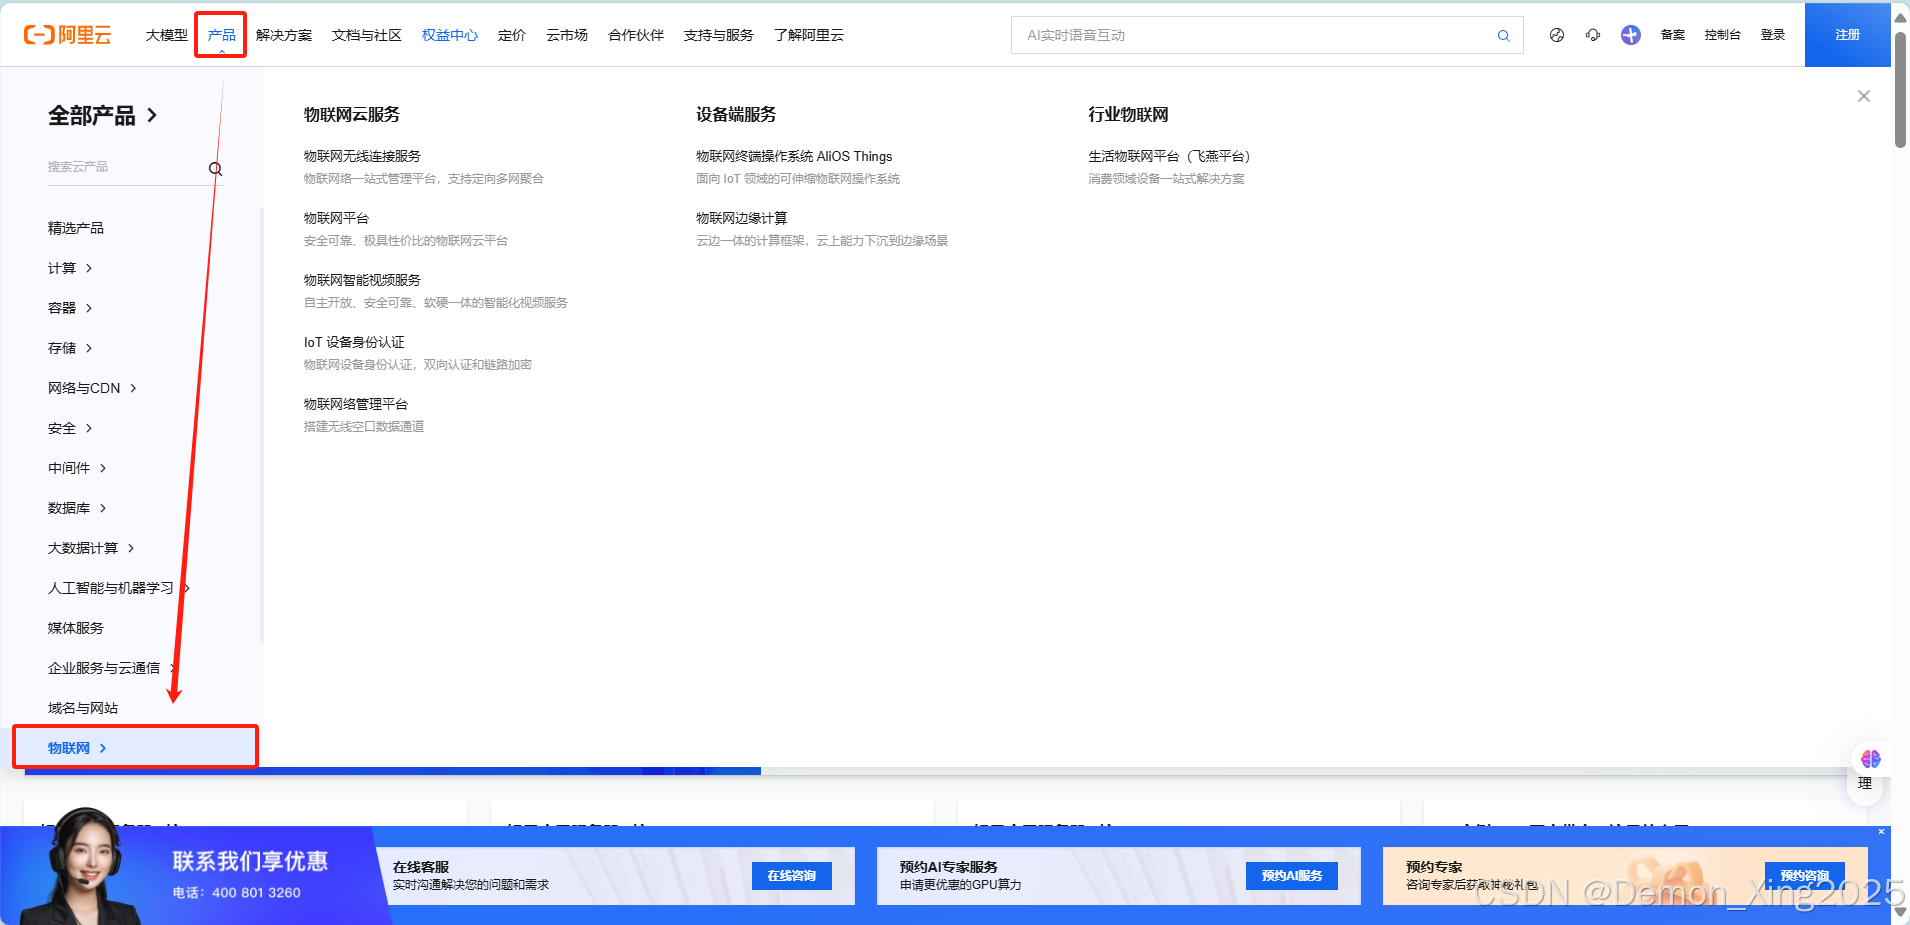Expand the 全部产品 arrow
The width and height of the screenshot is (1910, 925).
152,115
